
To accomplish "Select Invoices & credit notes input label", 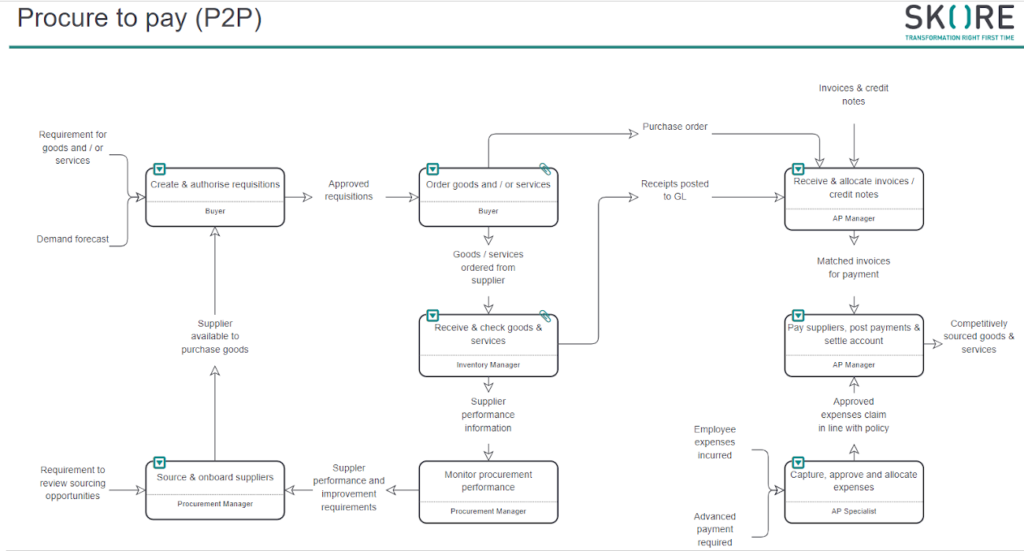I will pyautogui.click(x=853, y=94).
